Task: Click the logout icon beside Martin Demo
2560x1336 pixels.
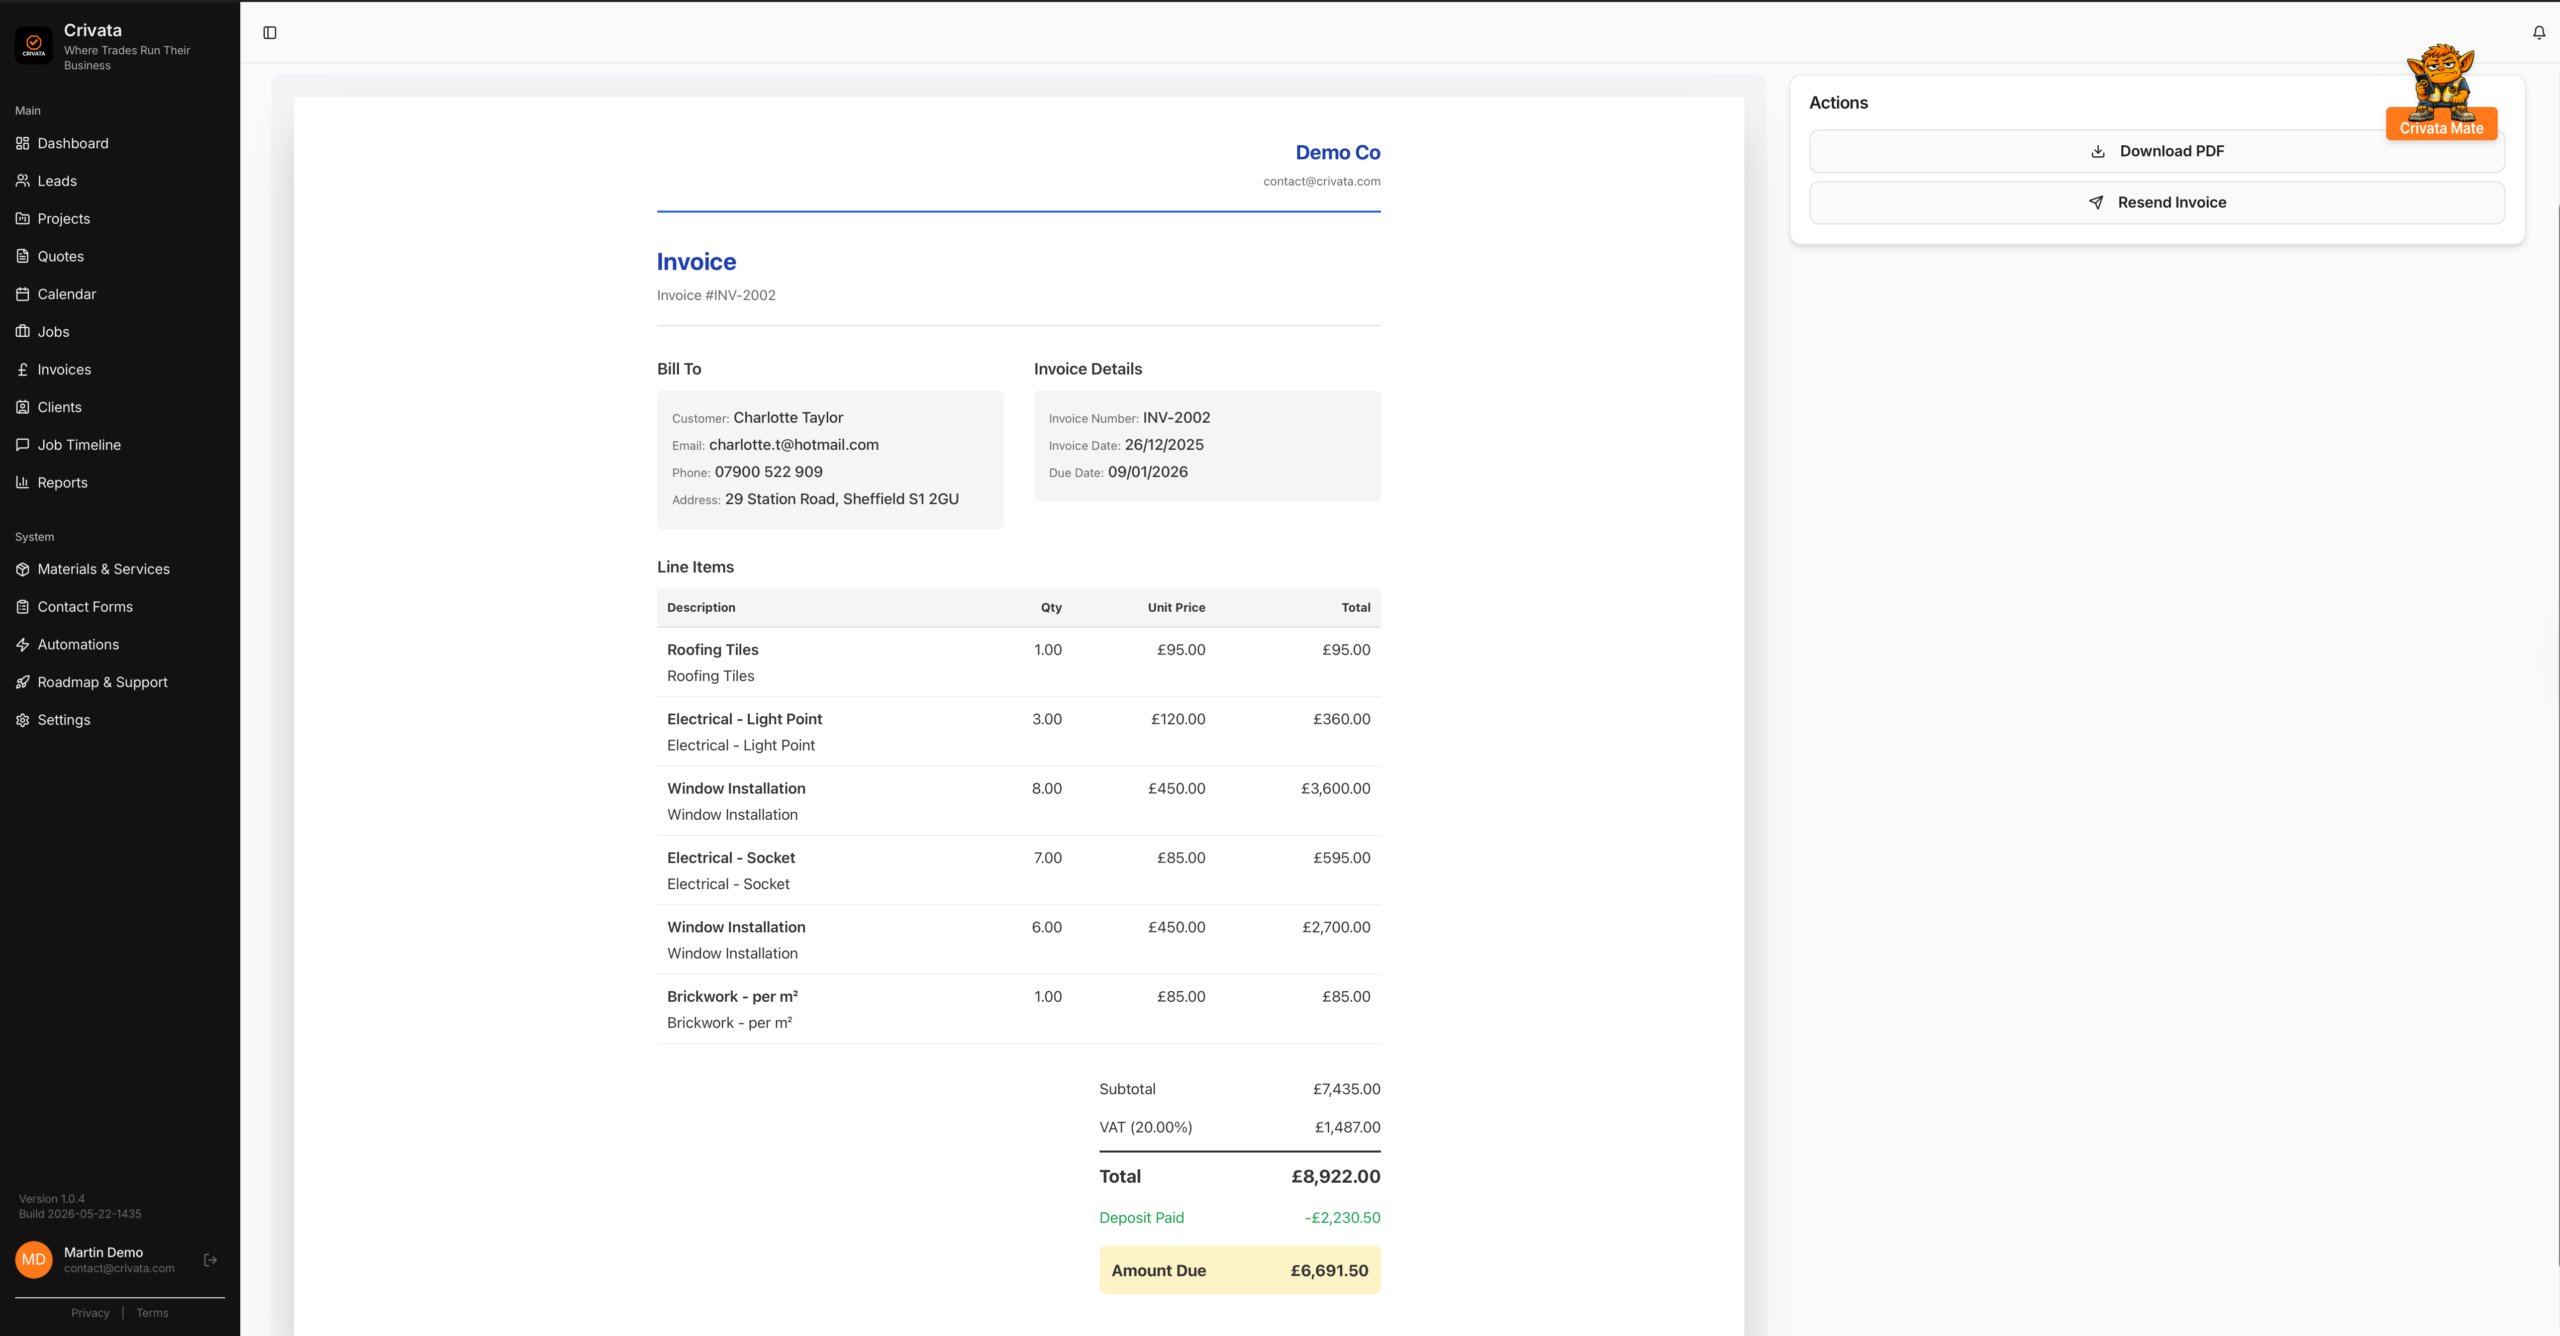Action: [210, 1260]
